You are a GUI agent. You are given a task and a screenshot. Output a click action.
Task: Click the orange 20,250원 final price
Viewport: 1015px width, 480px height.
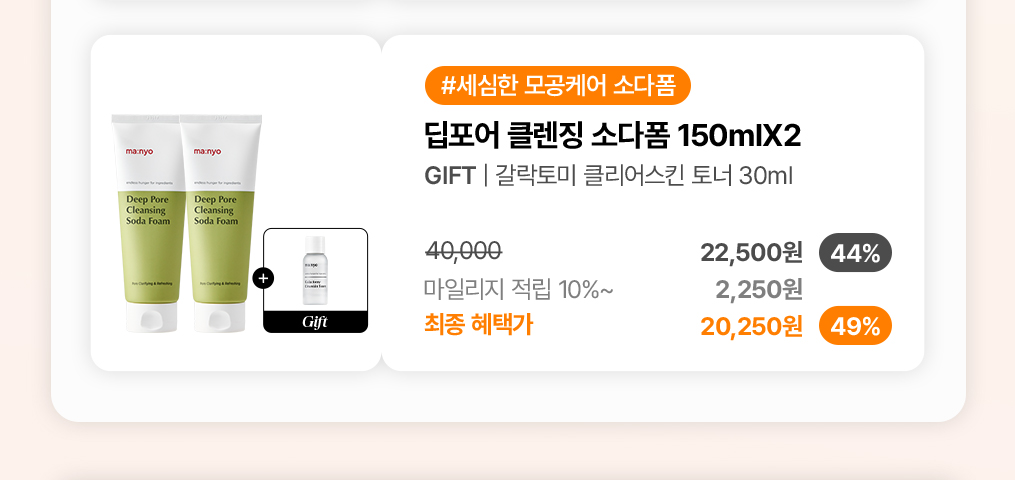click(751, 326)
